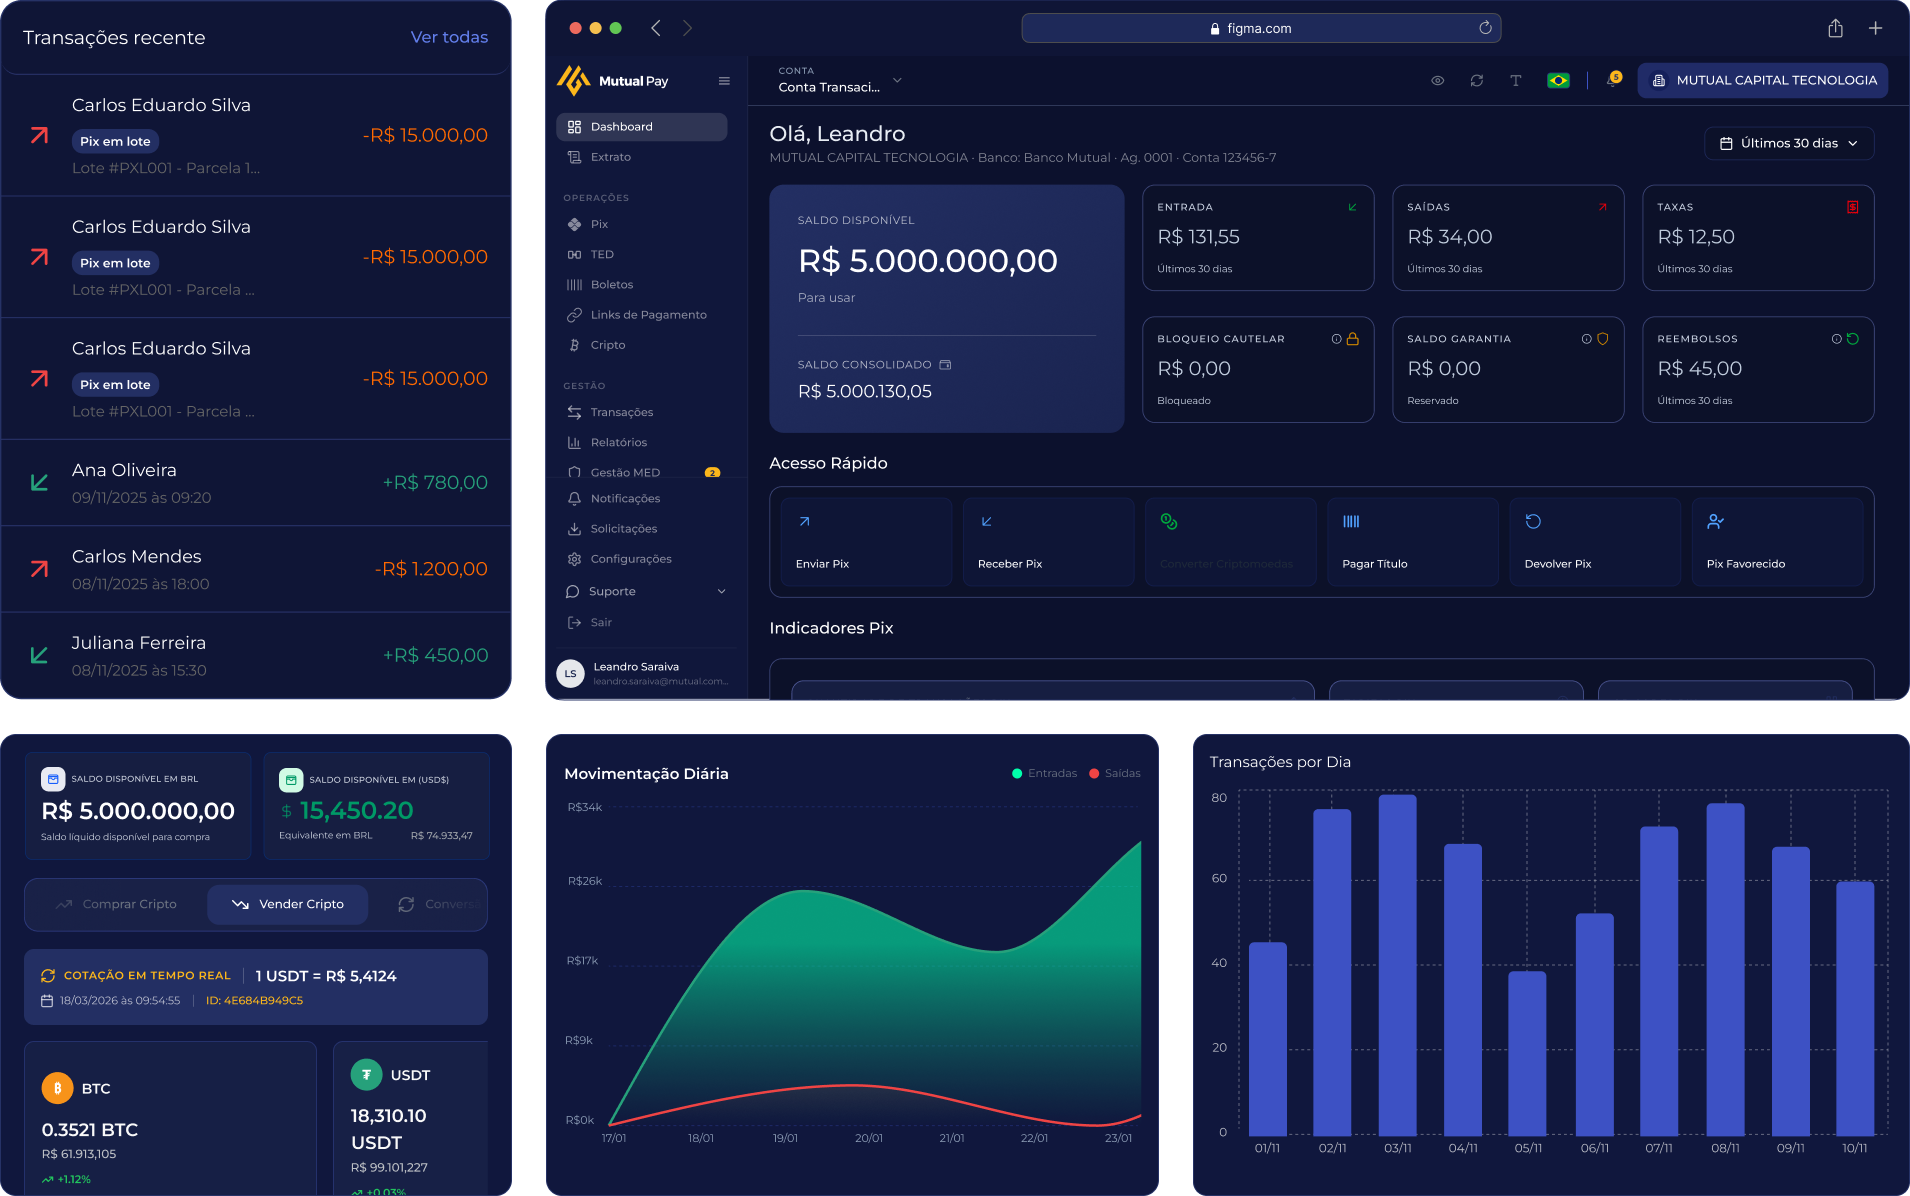Image resolution: width=1910 pixels, height=1196 pixels.
Task: Switch to the Vender Cripto tab
Action: (287, 904)
